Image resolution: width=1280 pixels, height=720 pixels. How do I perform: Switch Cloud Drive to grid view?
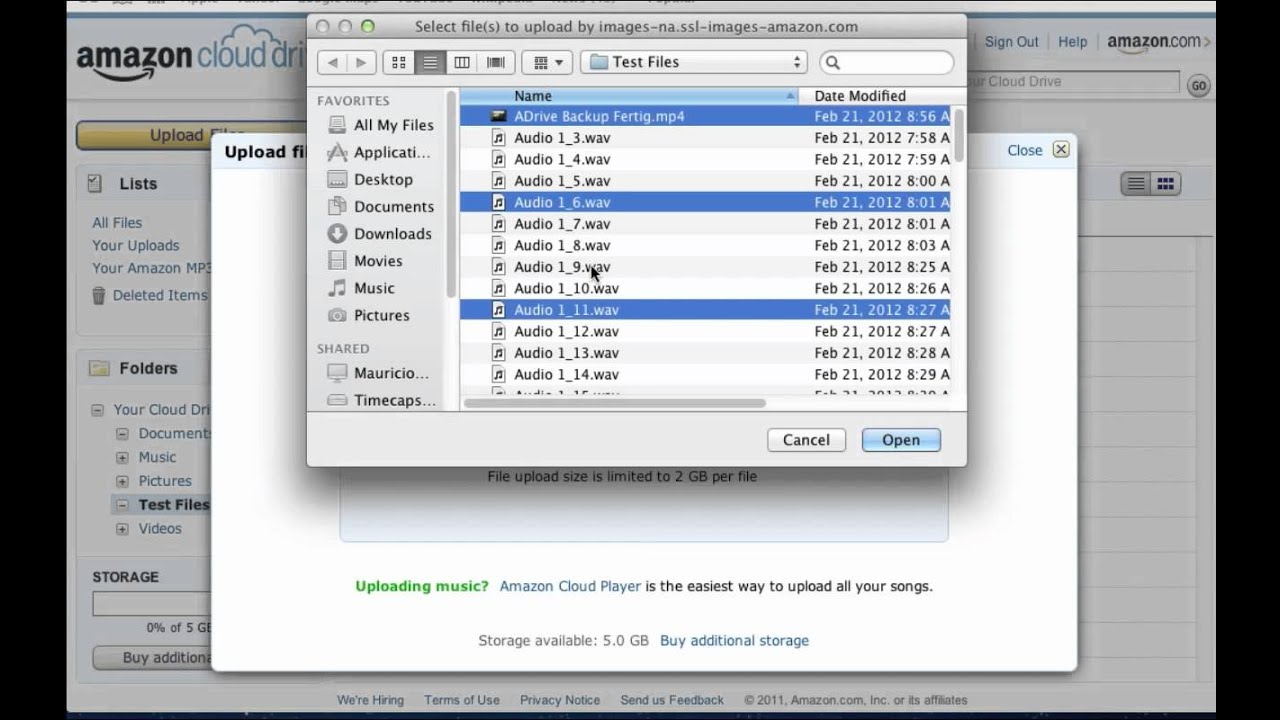tap(1165, 184)
